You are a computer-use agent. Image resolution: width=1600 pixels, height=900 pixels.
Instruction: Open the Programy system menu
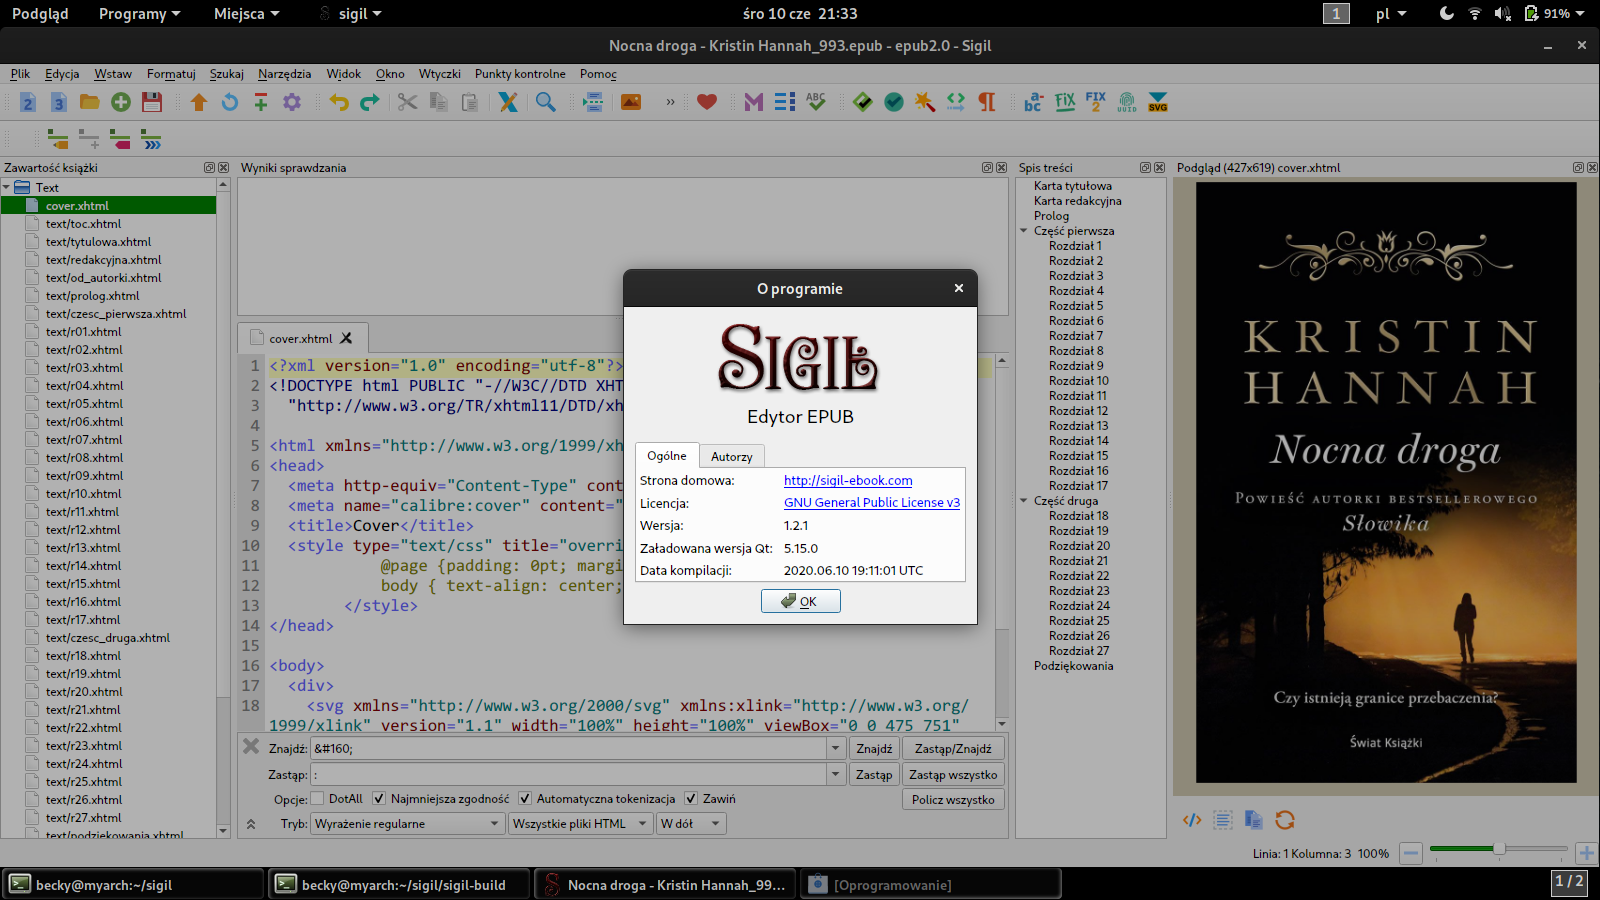(139, 14)
